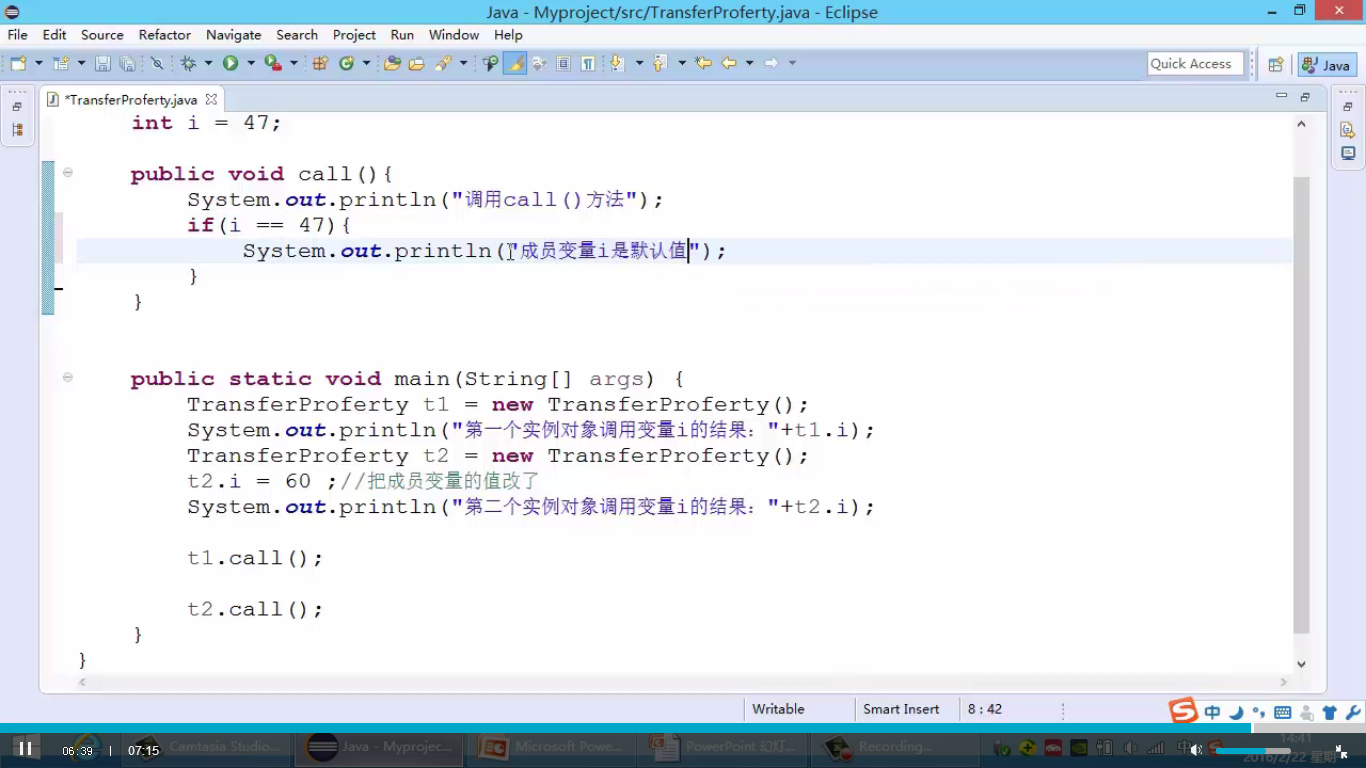Click the Next Annotation arrow icon
Screen dimensions: 1366x768
point(616,63)
